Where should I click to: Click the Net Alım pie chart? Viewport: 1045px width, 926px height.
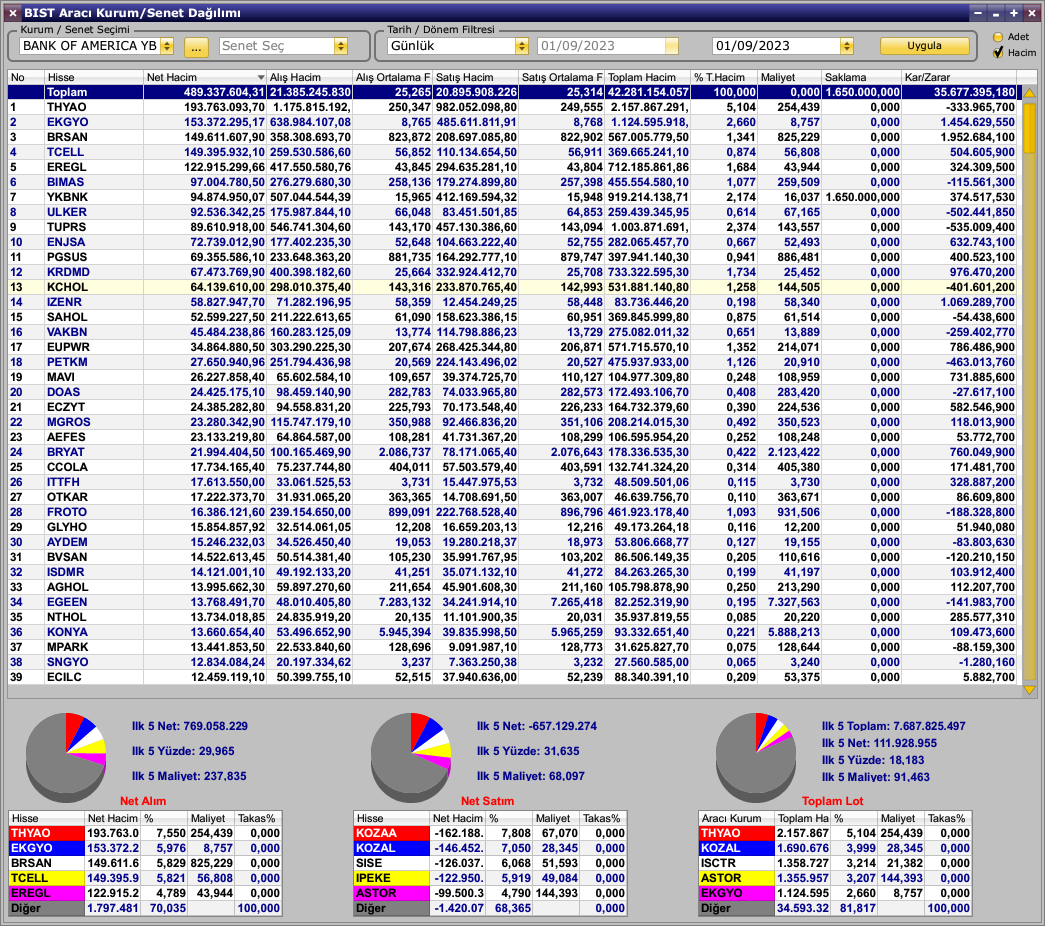[x=66, y=757]
